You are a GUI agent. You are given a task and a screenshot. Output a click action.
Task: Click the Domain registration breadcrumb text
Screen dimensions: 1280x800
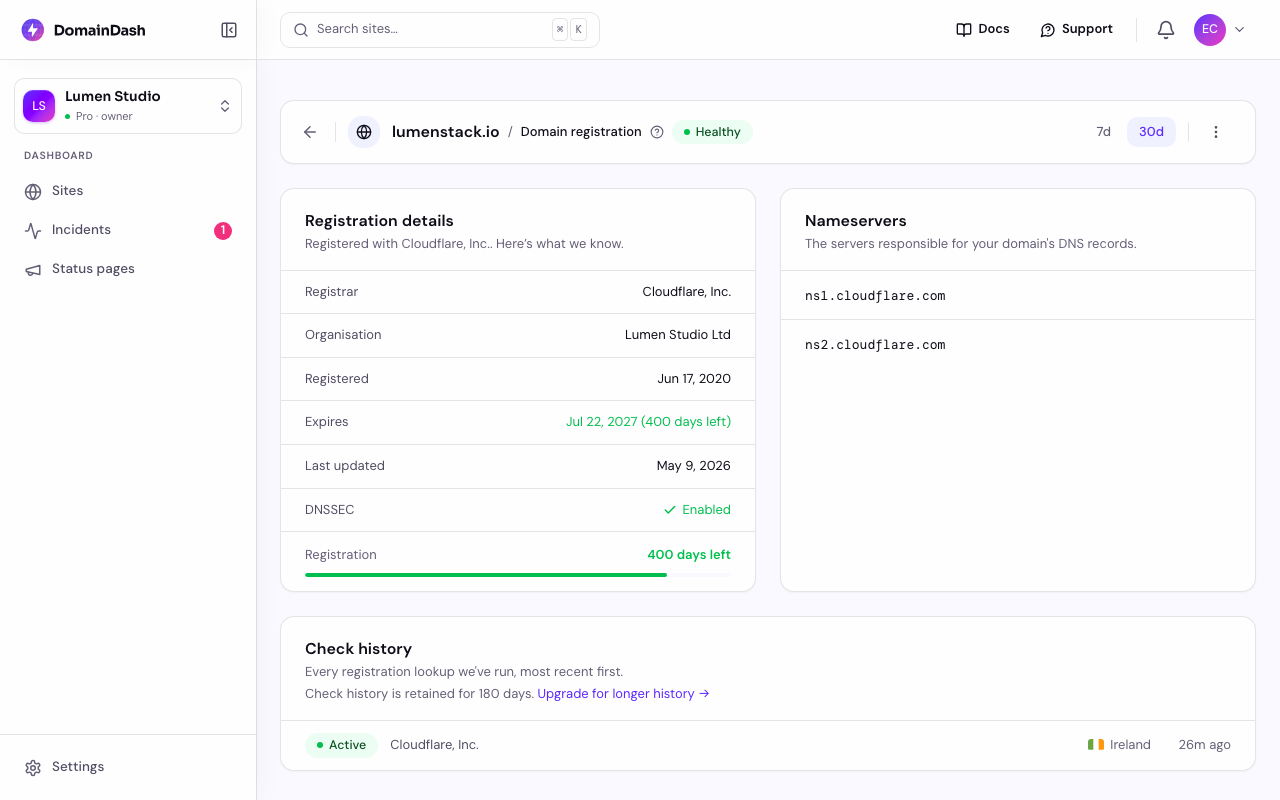pos(581,132)
